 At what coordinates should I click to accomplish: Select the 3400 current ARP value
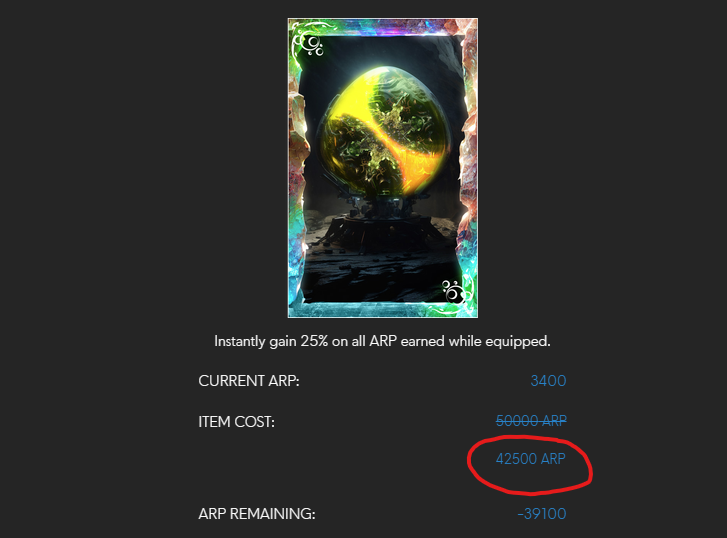click(x=548, y=381)
